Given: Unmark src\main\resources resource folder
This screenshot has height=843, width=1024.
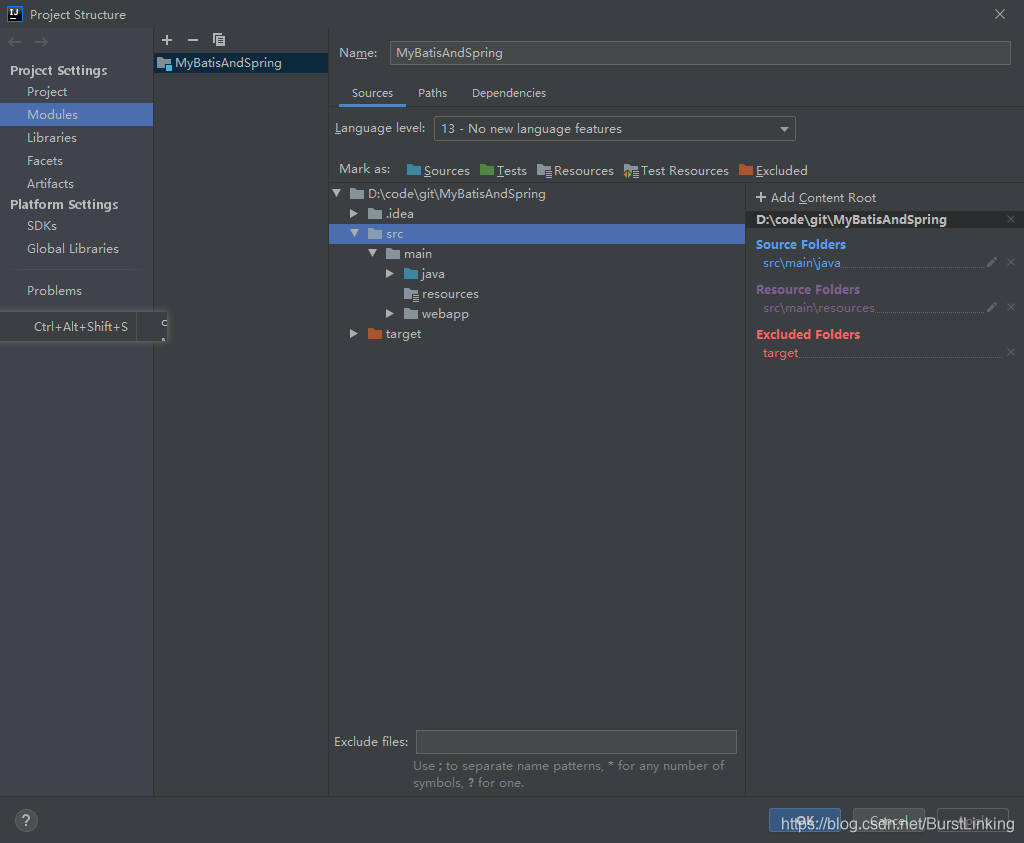Looking at the screenshot, I should click(1011, 308).
